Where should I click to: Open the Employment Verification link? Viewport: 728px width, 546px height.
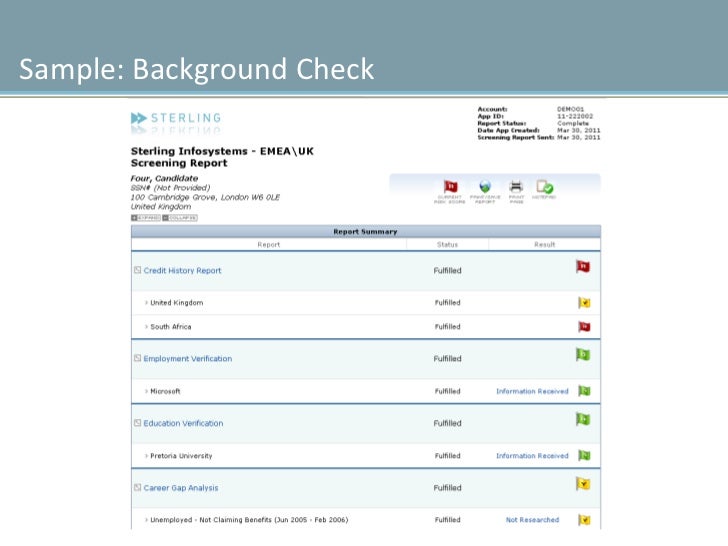point(188,358)
